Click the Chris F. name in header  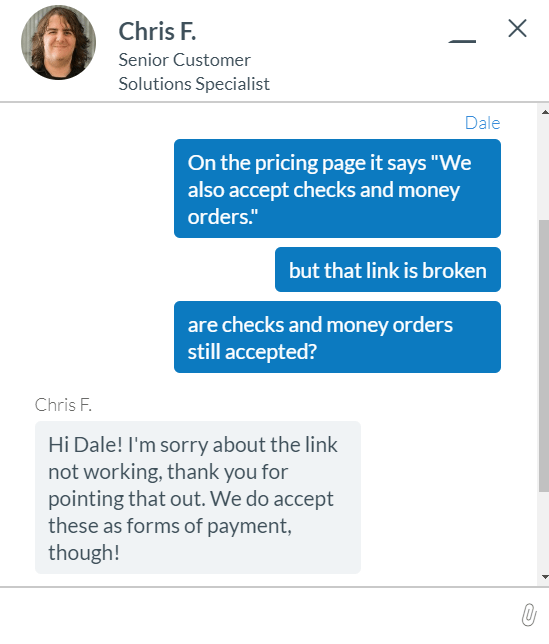157,32
